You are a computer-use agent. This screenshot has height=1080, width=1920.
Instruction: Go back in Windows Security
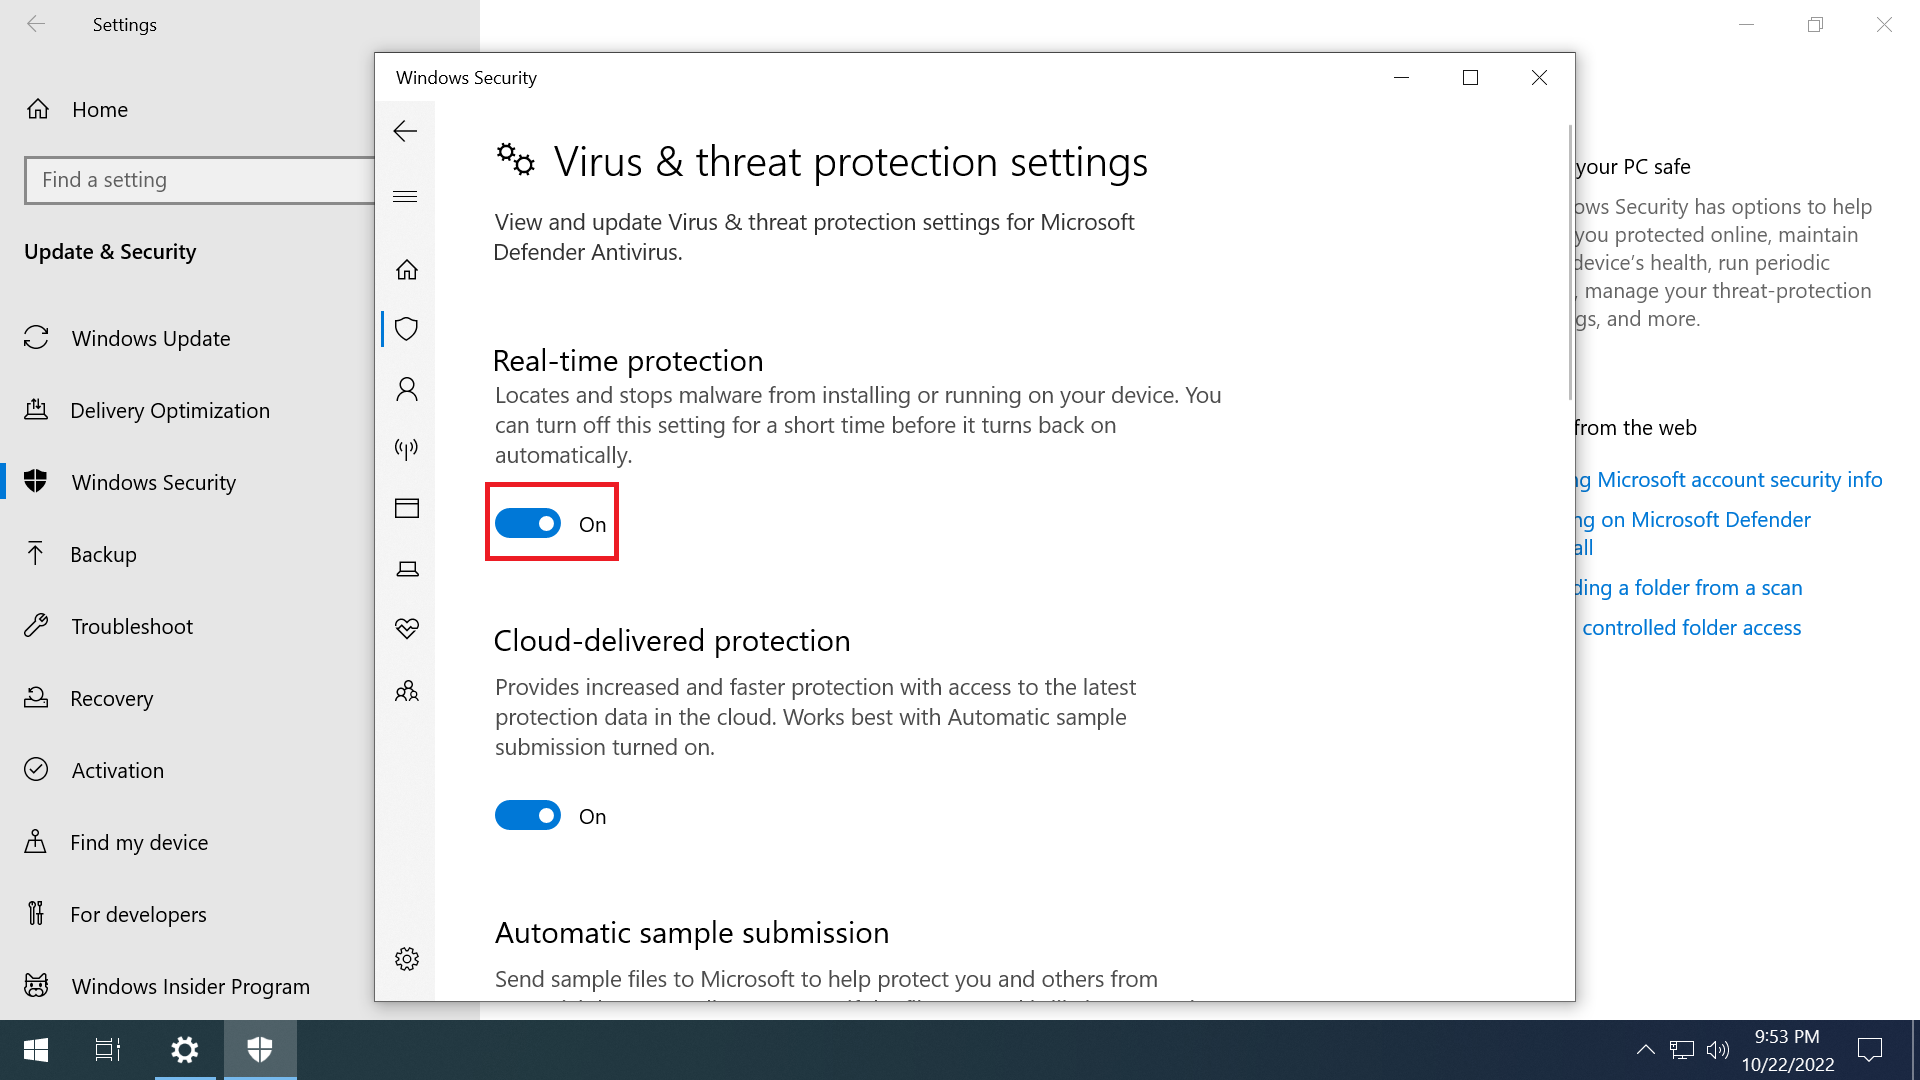click(405, 131)
